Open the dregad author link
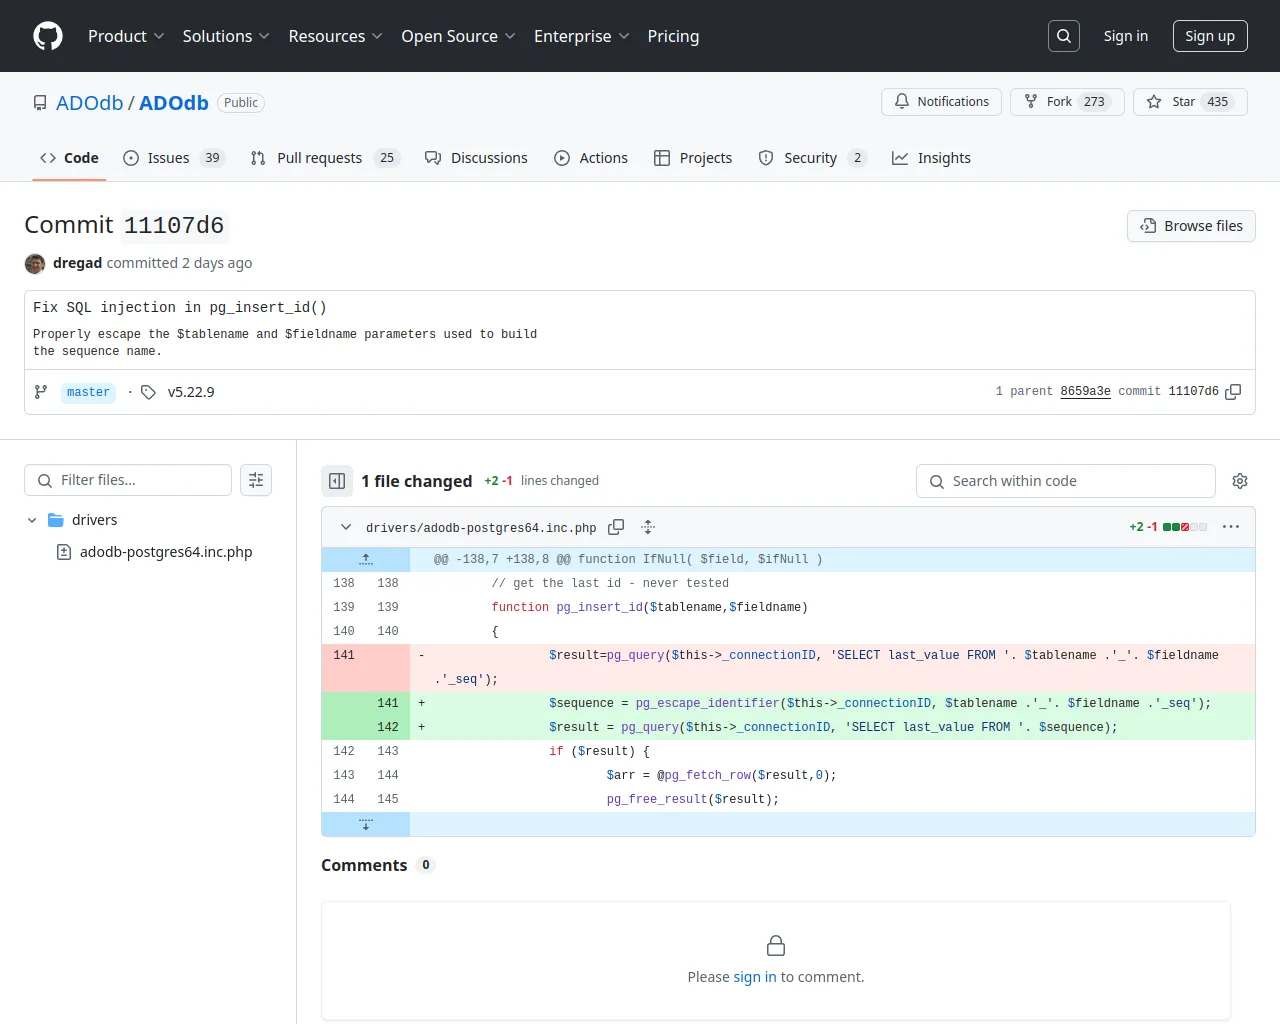This screenshot has width=1280, height=1024. click(78, 263)
